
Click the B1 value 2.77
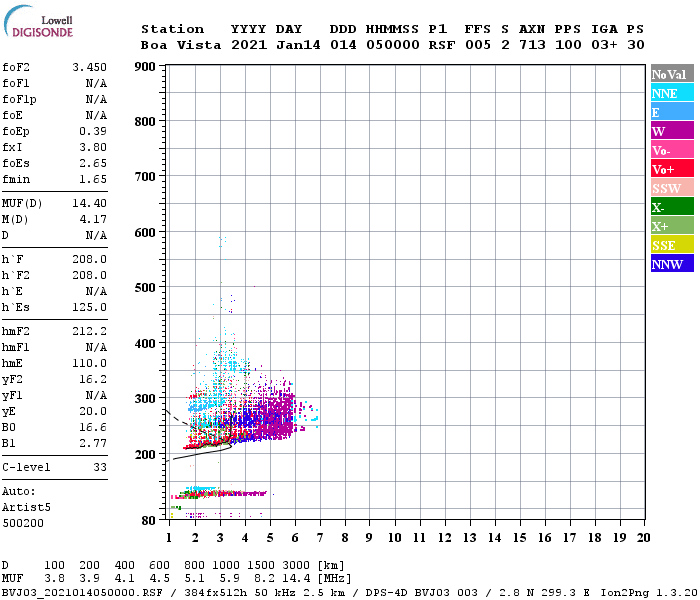coord(93,443)
